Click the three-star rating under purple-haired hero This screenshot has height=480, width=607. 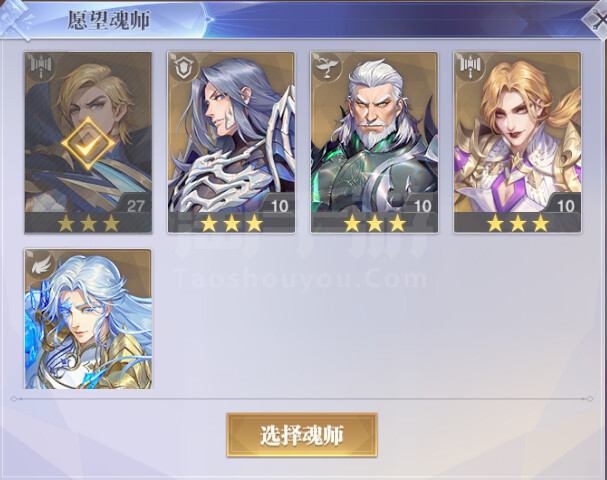[x=231, y=224]
